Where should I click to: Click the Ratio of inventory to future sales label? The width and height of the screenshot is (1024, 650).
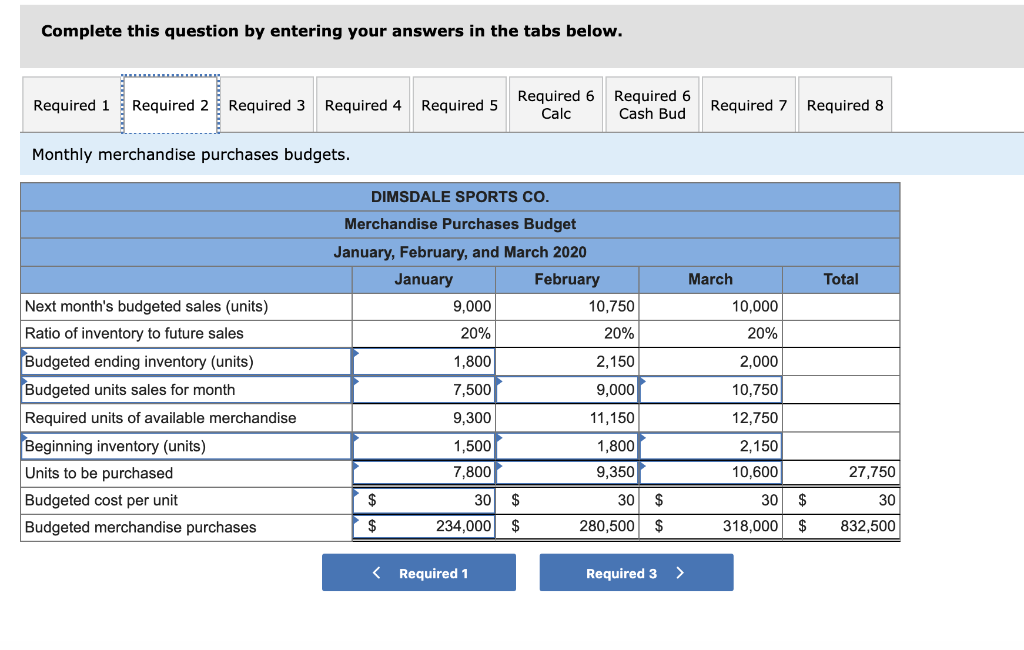pyautogui.click(x=134, y=333)
